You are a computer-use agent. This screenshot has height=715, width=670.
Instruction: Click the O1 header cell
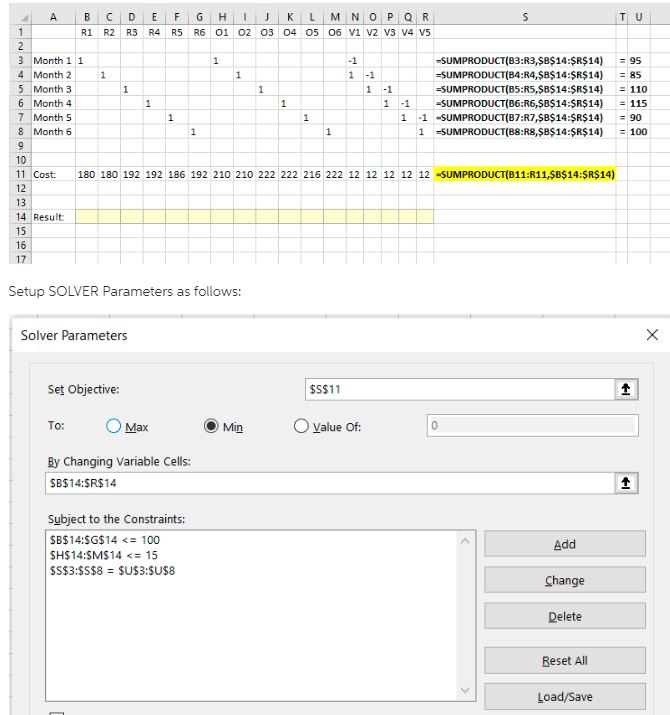click(x=222, y=32)
